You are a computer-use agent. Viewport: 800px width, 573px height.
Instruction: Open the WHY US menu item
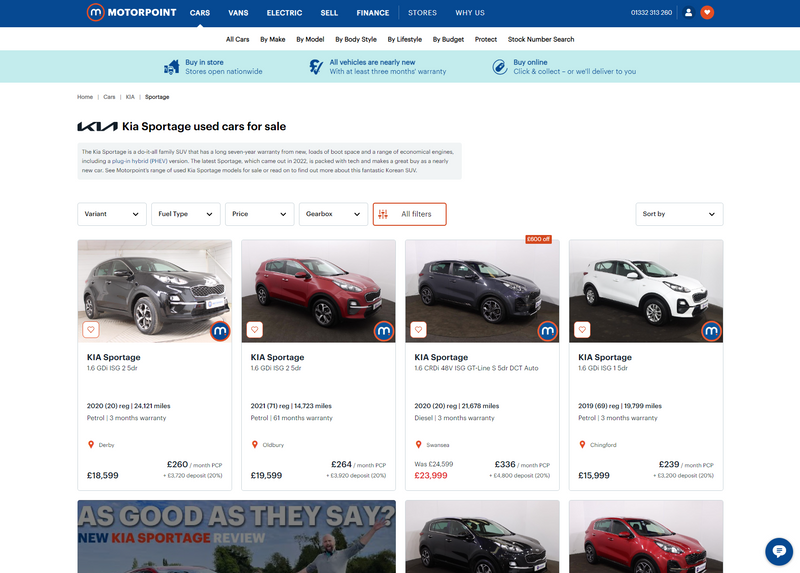coord(470,13)
